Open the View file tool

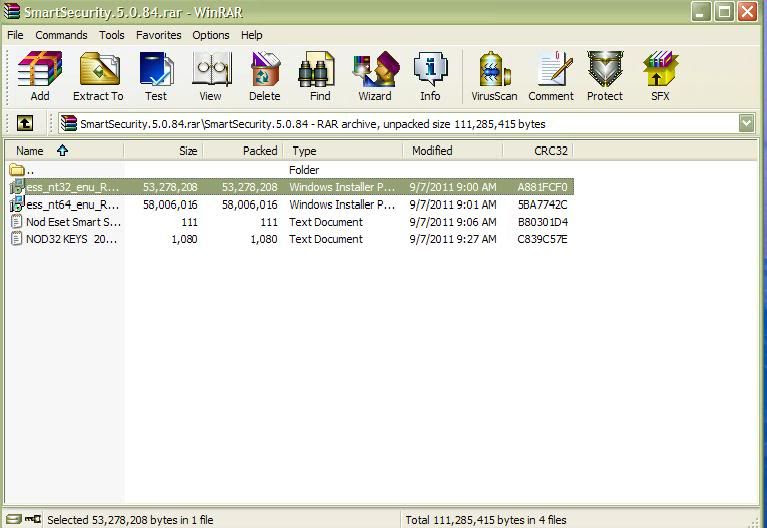(211, 69)
